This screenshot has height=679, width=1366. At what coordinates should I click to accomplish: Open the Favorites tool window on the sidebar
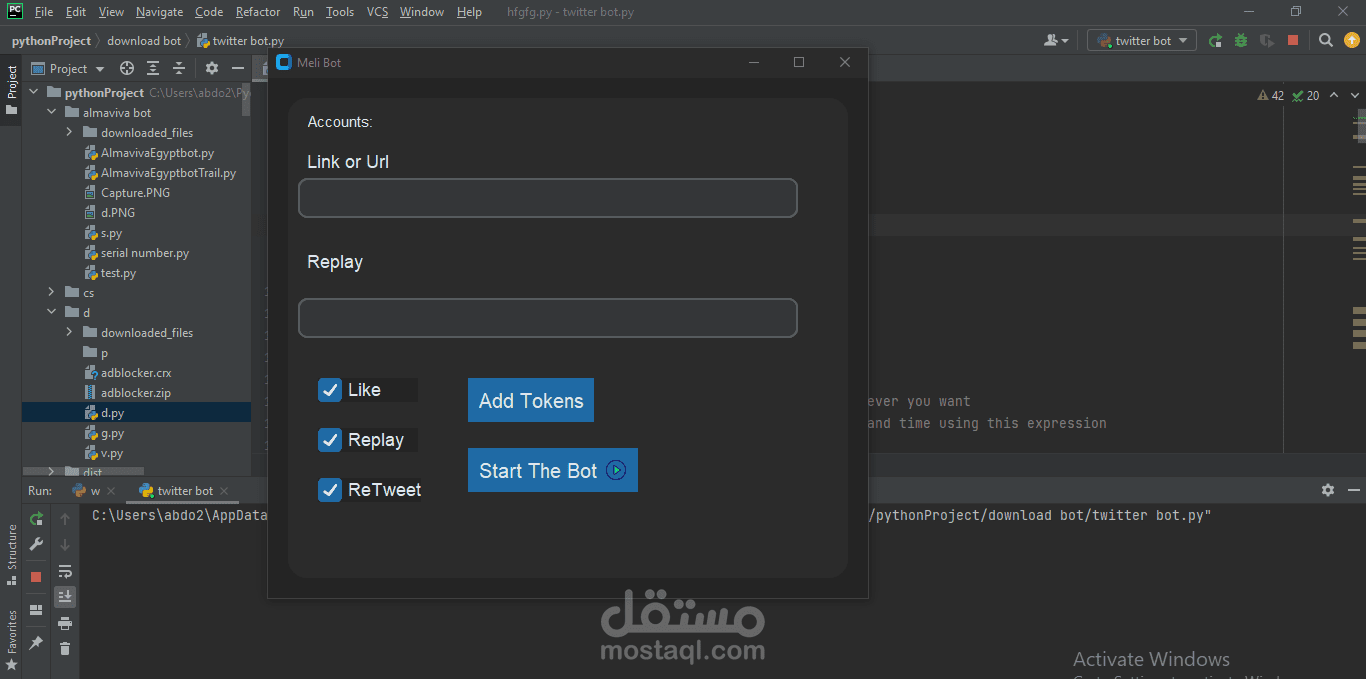pos(12,640)
